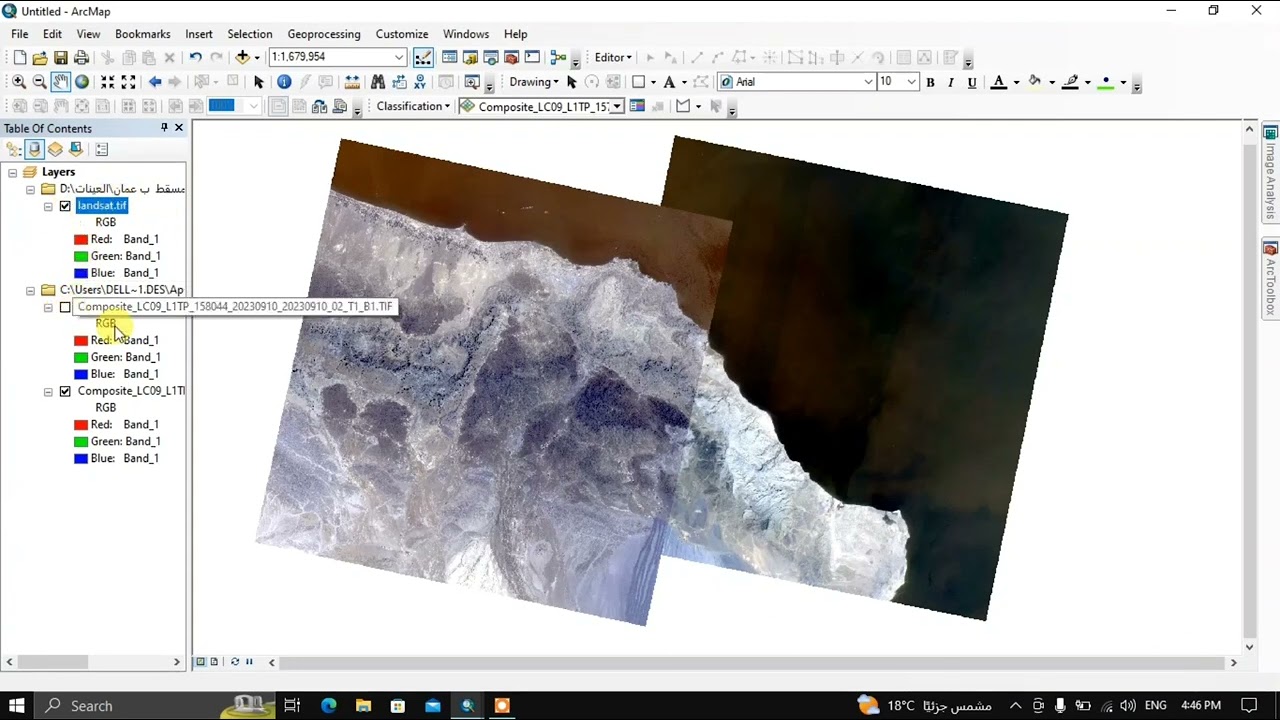This screenshot has height=720, width=1280.
Task: Open the Editor Toolbar
Action: [423, 58]
